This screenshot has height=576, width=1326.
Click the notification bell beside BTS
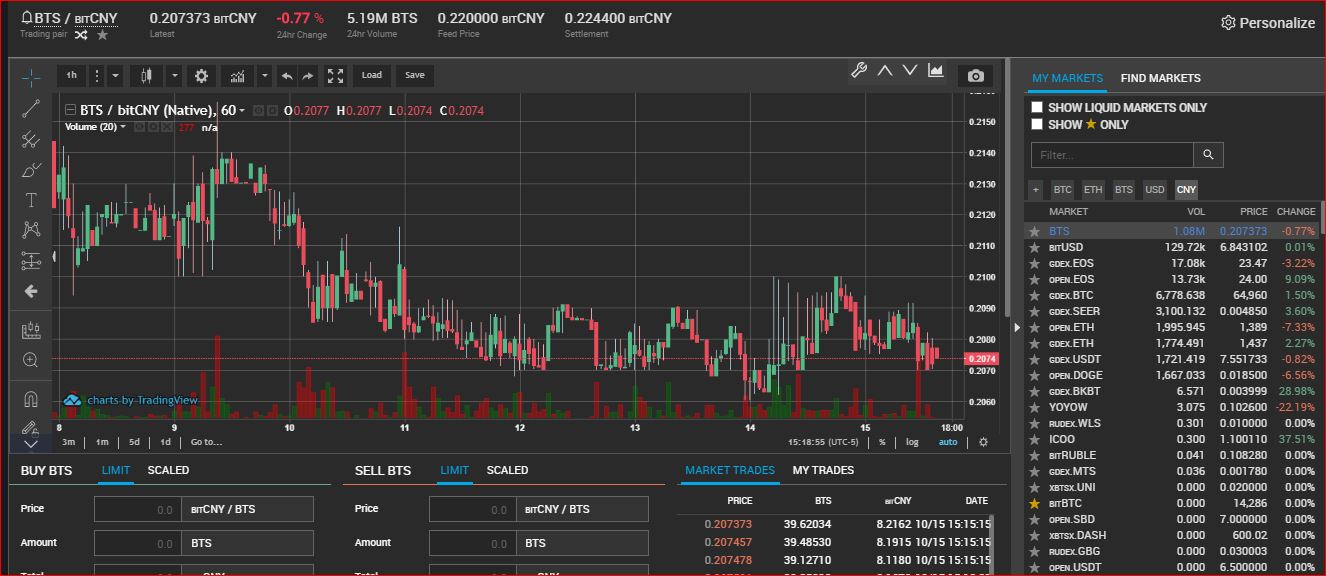[x=27, y=18]
